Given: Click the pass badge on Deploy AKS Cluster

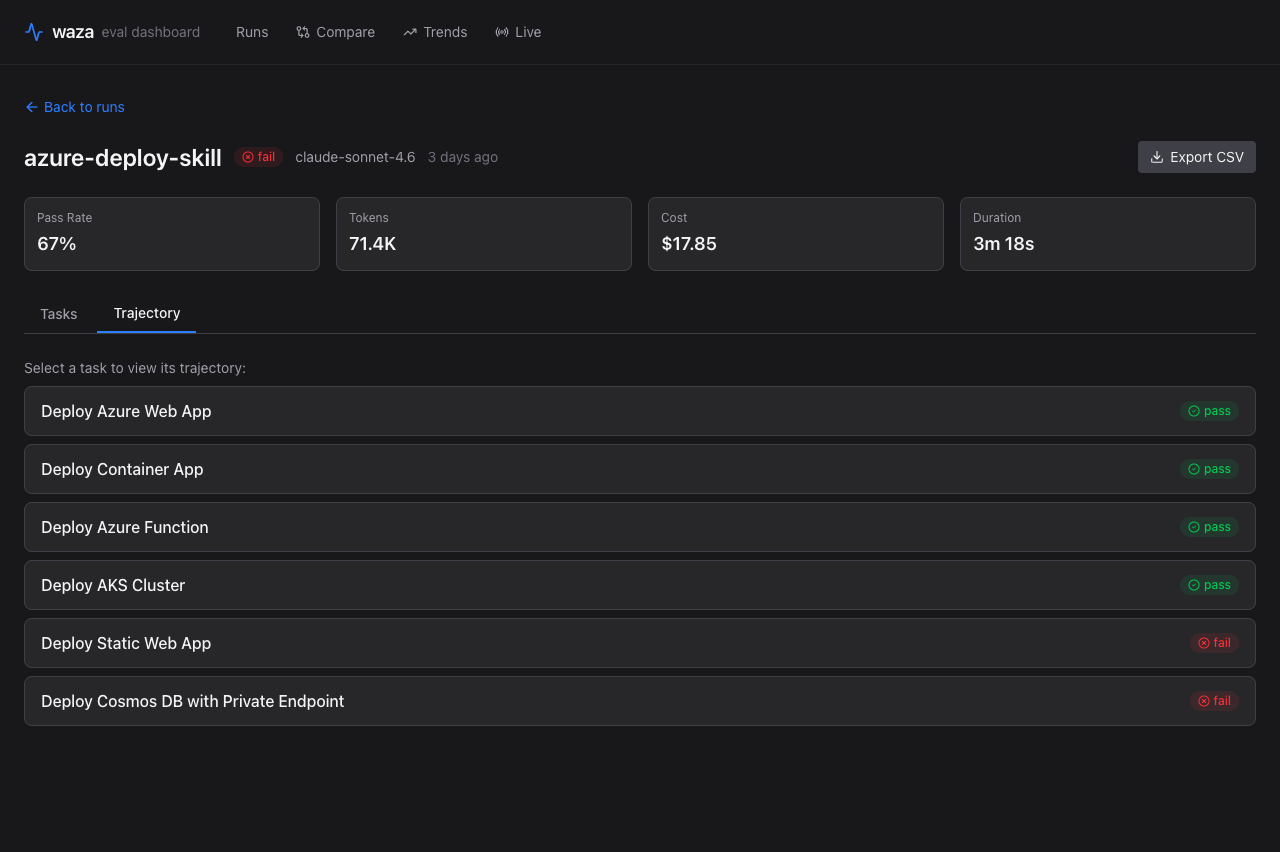Looking at the screenshot, I should [x=1209, y=585].
